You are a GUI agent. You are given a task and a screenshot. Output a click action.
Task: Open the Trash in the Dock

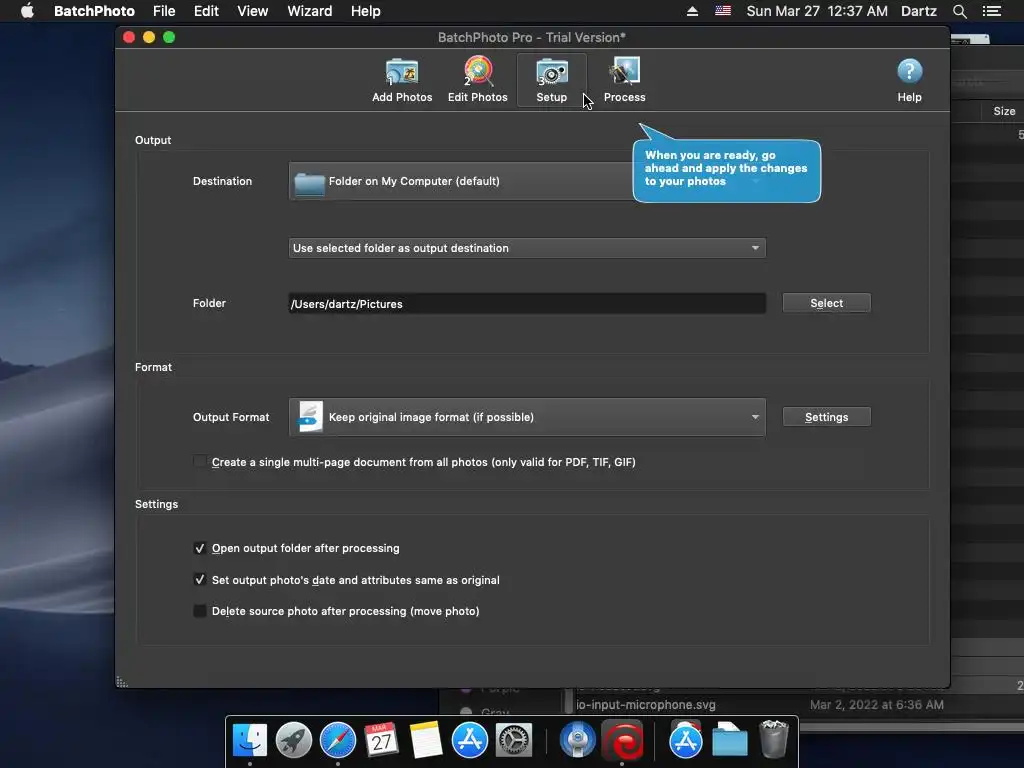774,739
